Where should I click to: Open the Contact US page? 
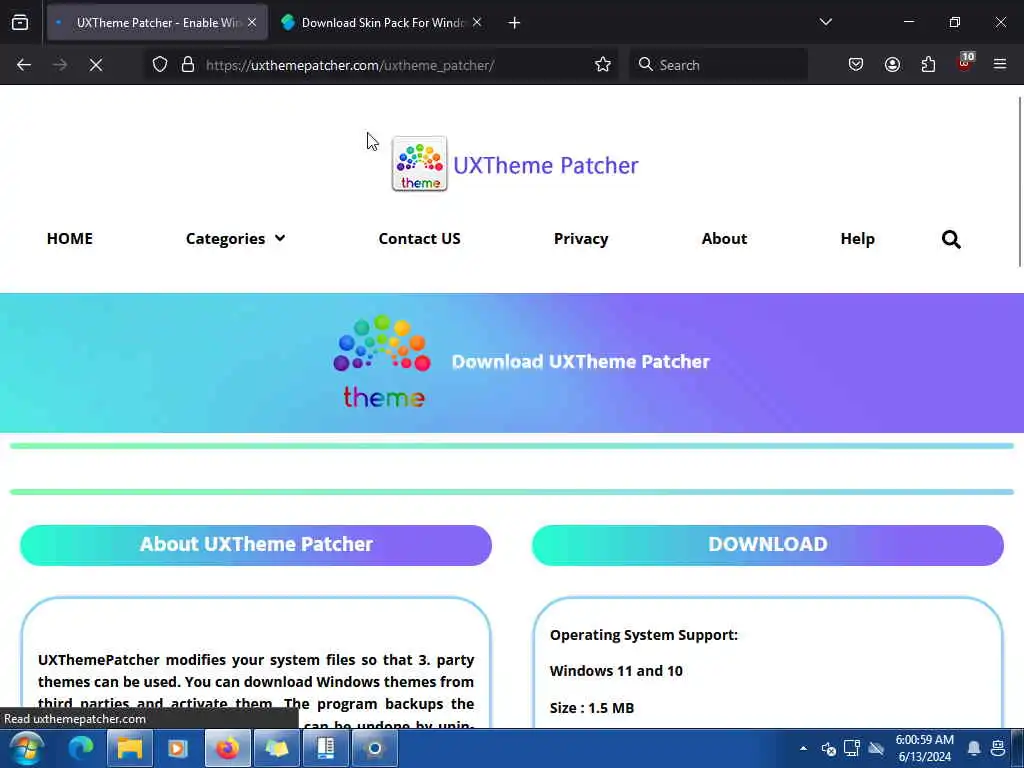tap(419, 239)
